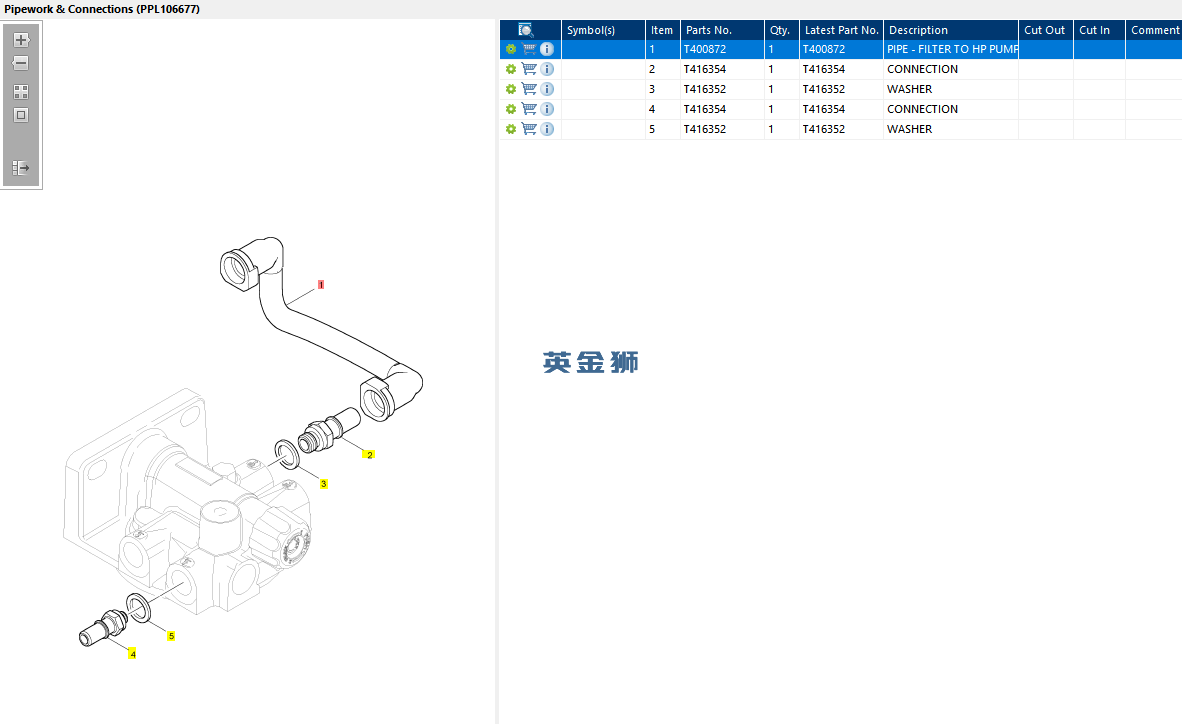The image size is (1182, 724).
Task: Sort by Description column header
Action: tap(951, 30)
